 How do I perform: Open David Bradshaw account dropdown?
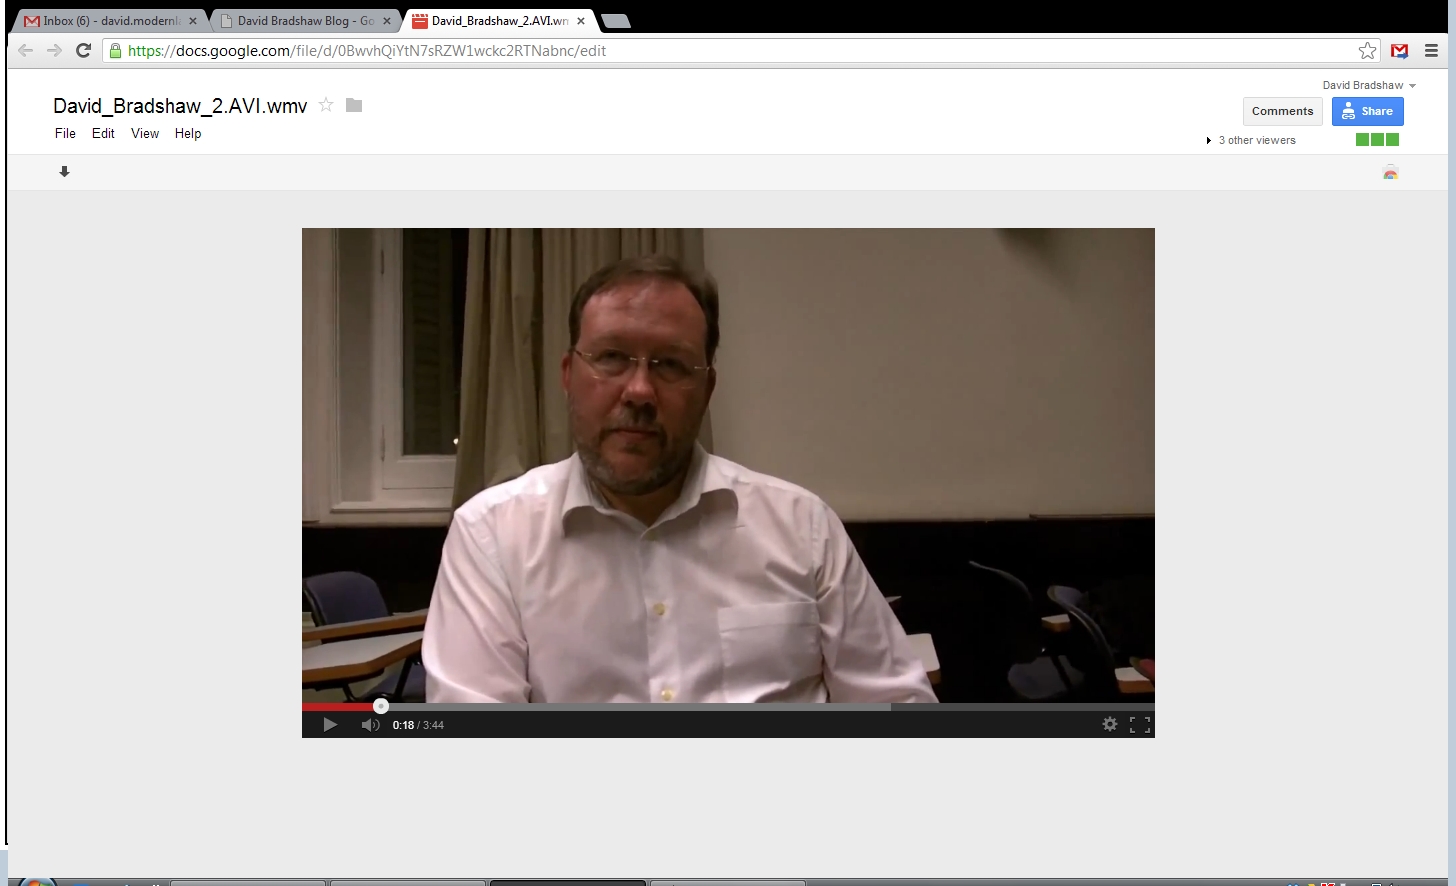click(1368, 85)
